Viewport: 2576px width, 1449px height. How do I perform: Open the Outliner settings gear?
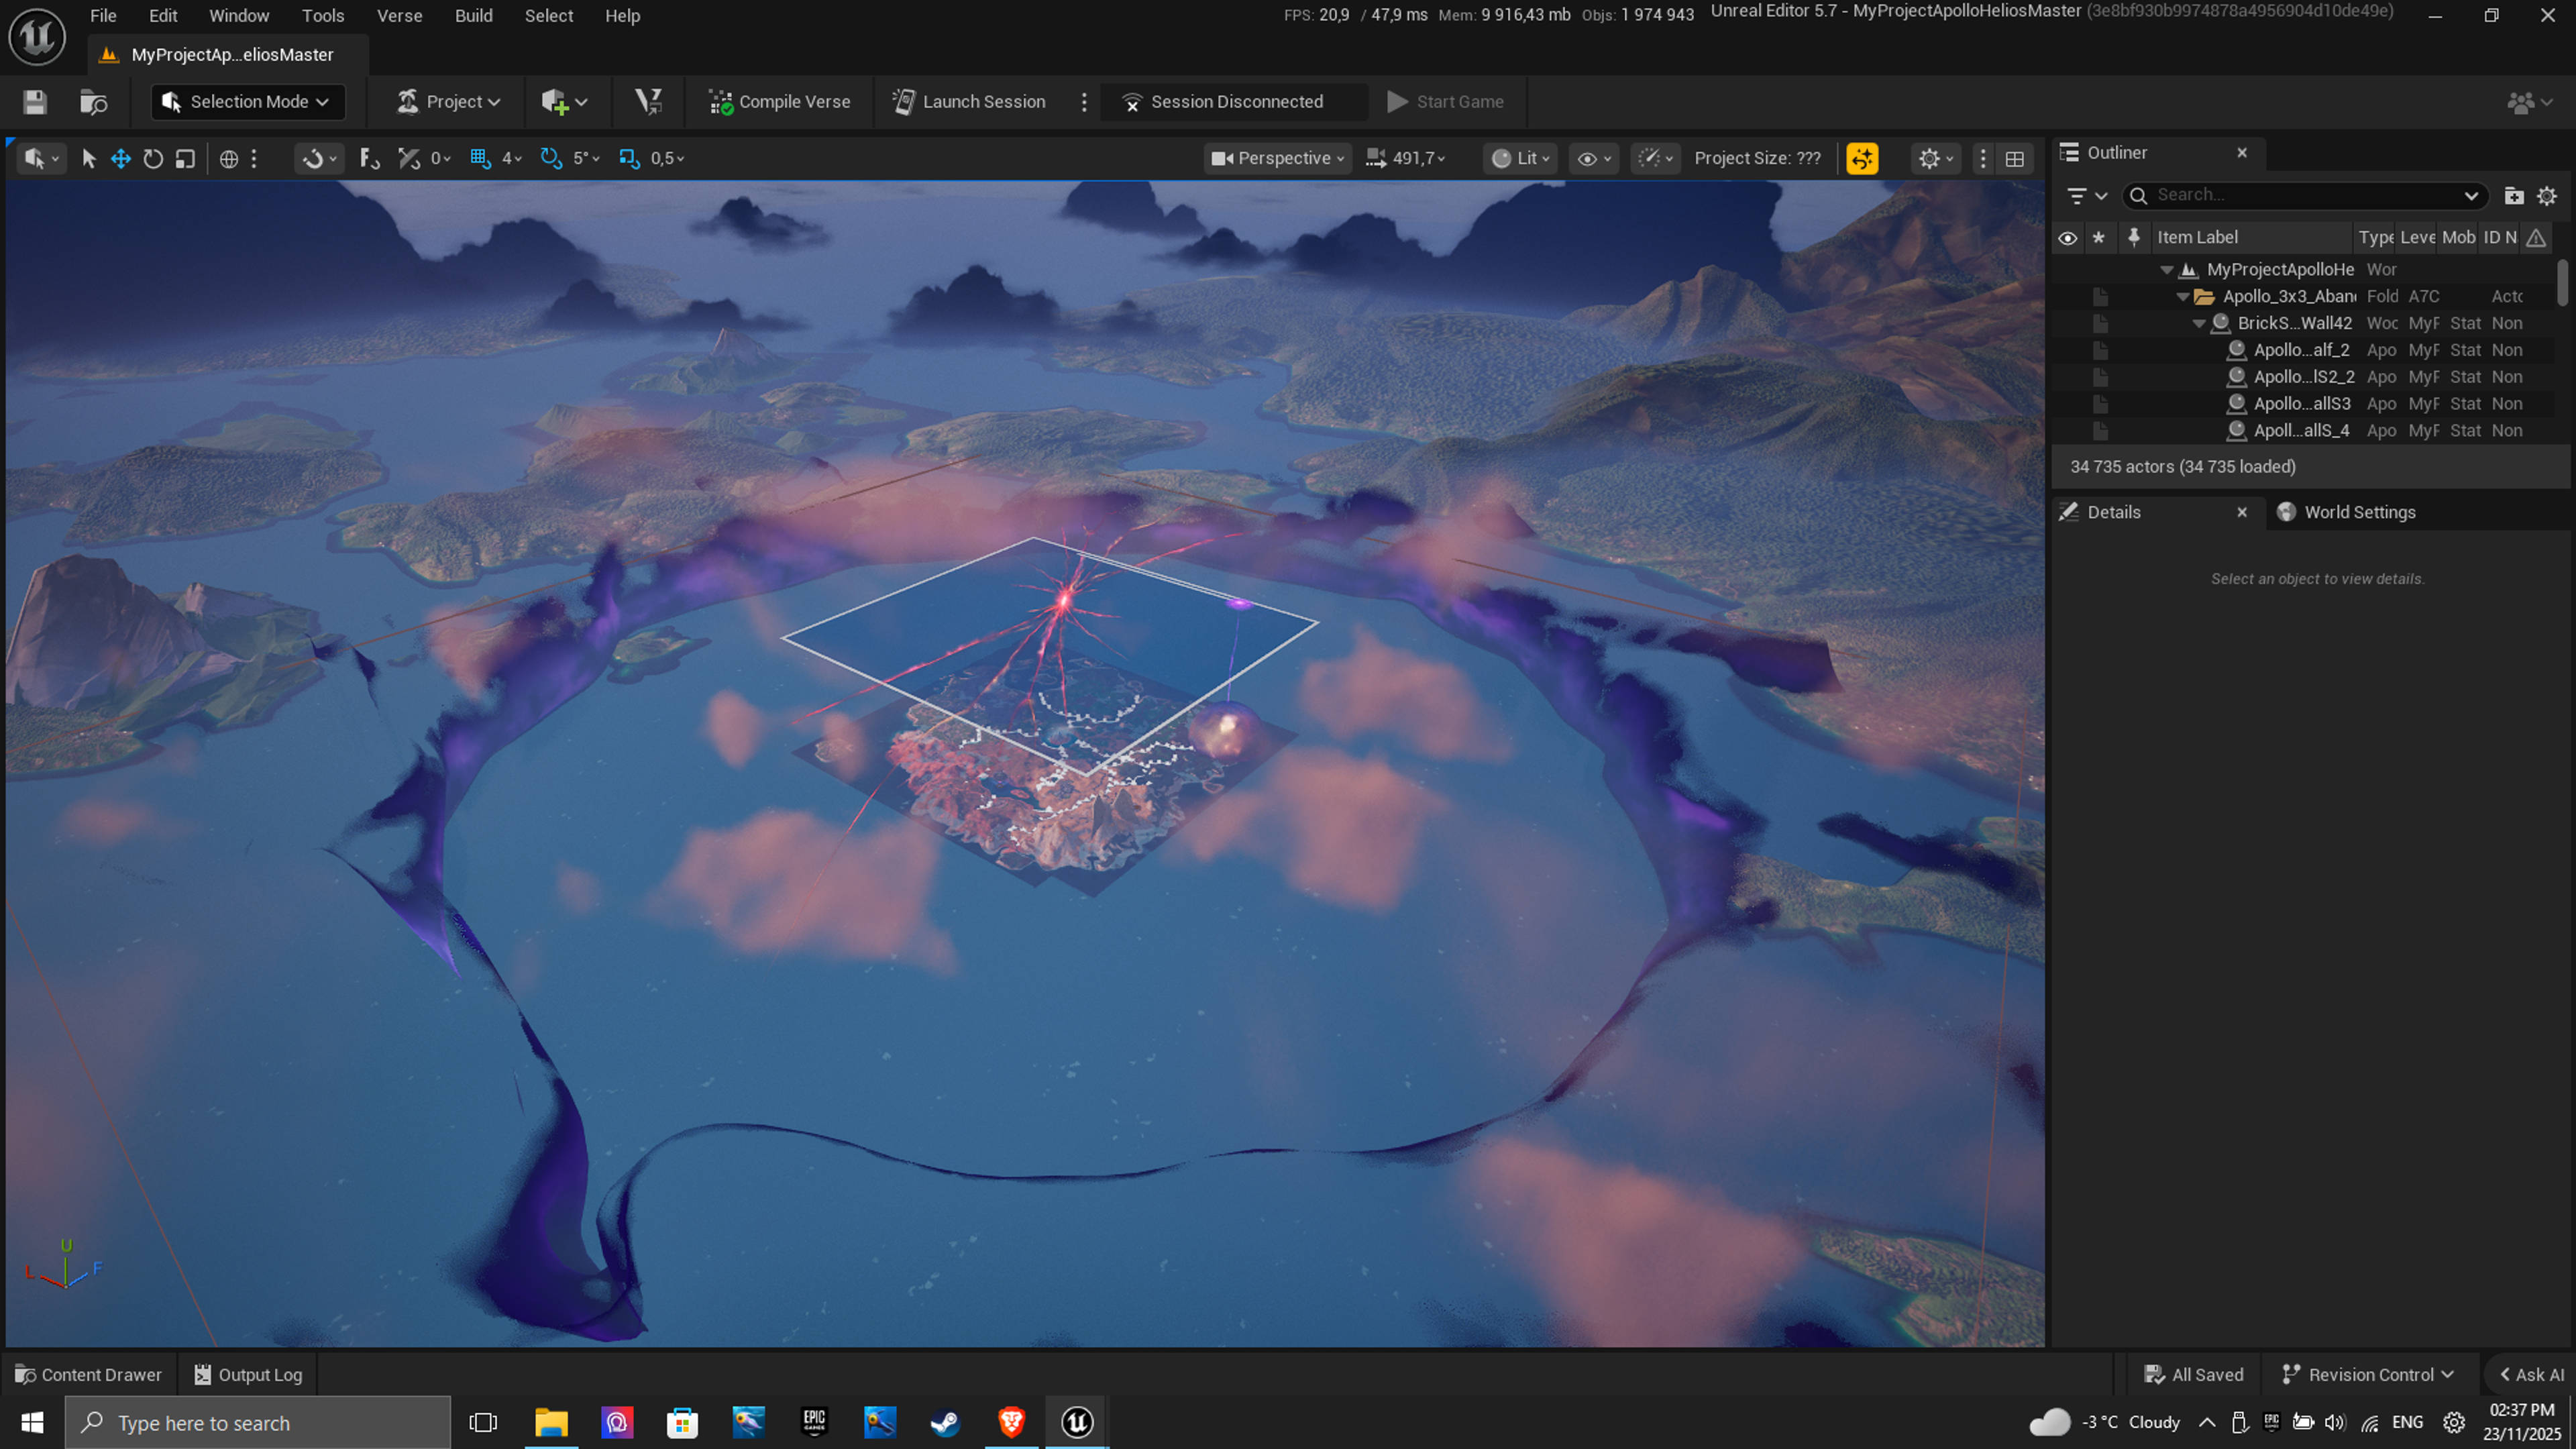pos(2547,196)
